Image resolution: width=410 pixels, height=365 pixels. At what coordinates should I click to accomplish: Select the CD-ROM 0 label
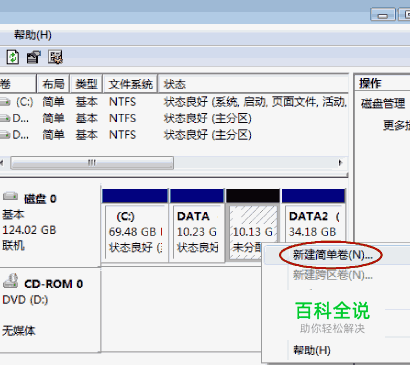[x=53, y=284]
